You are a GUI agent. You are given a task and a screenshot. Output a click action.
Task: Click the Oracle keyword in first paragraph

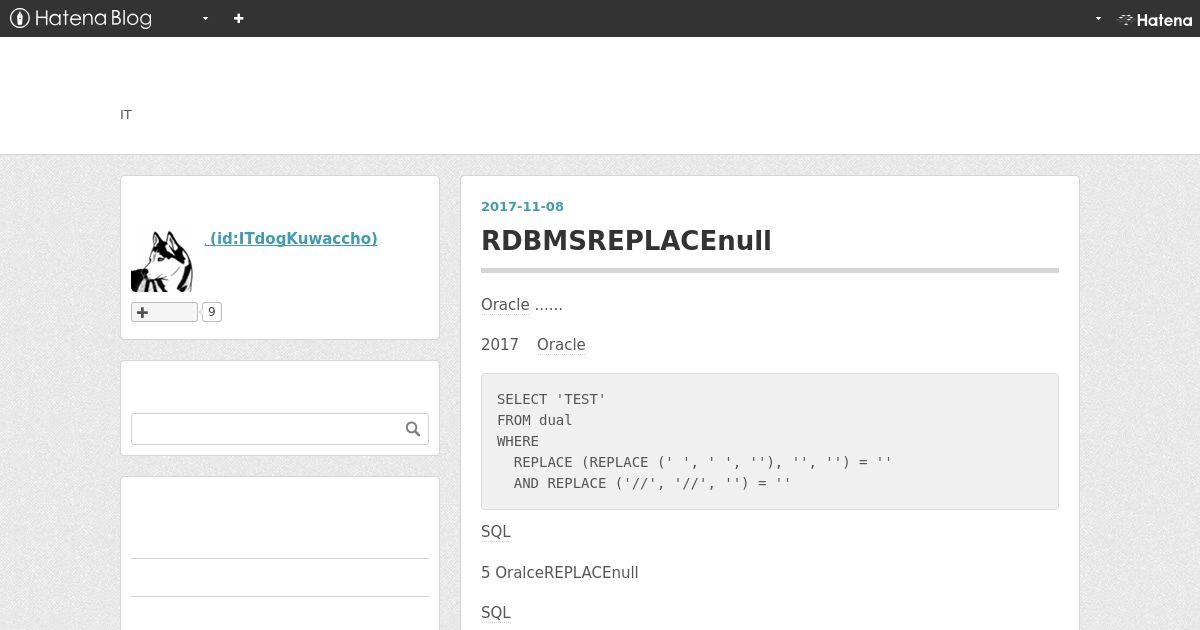click(505, 305)
